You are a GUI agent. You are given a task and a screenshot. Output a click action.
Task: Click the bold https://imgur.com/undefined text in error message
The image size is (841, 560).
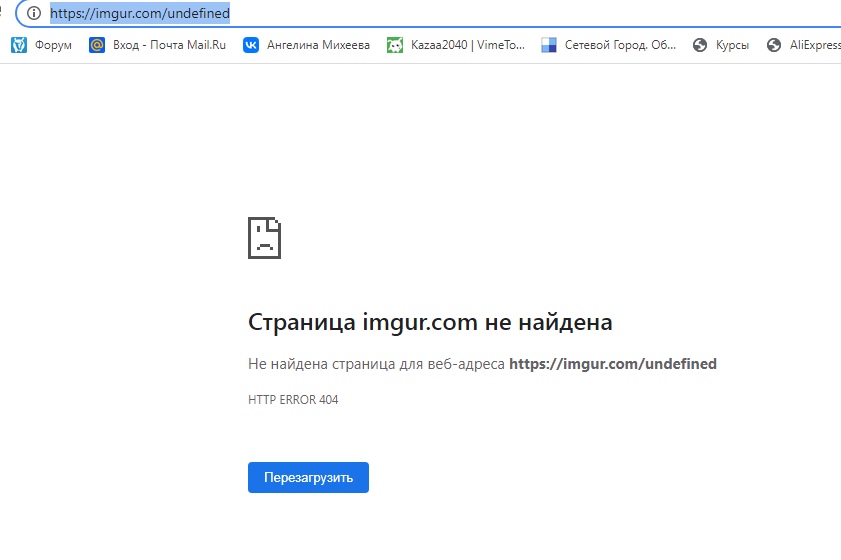pyautogui.click(x=613, y=364)
